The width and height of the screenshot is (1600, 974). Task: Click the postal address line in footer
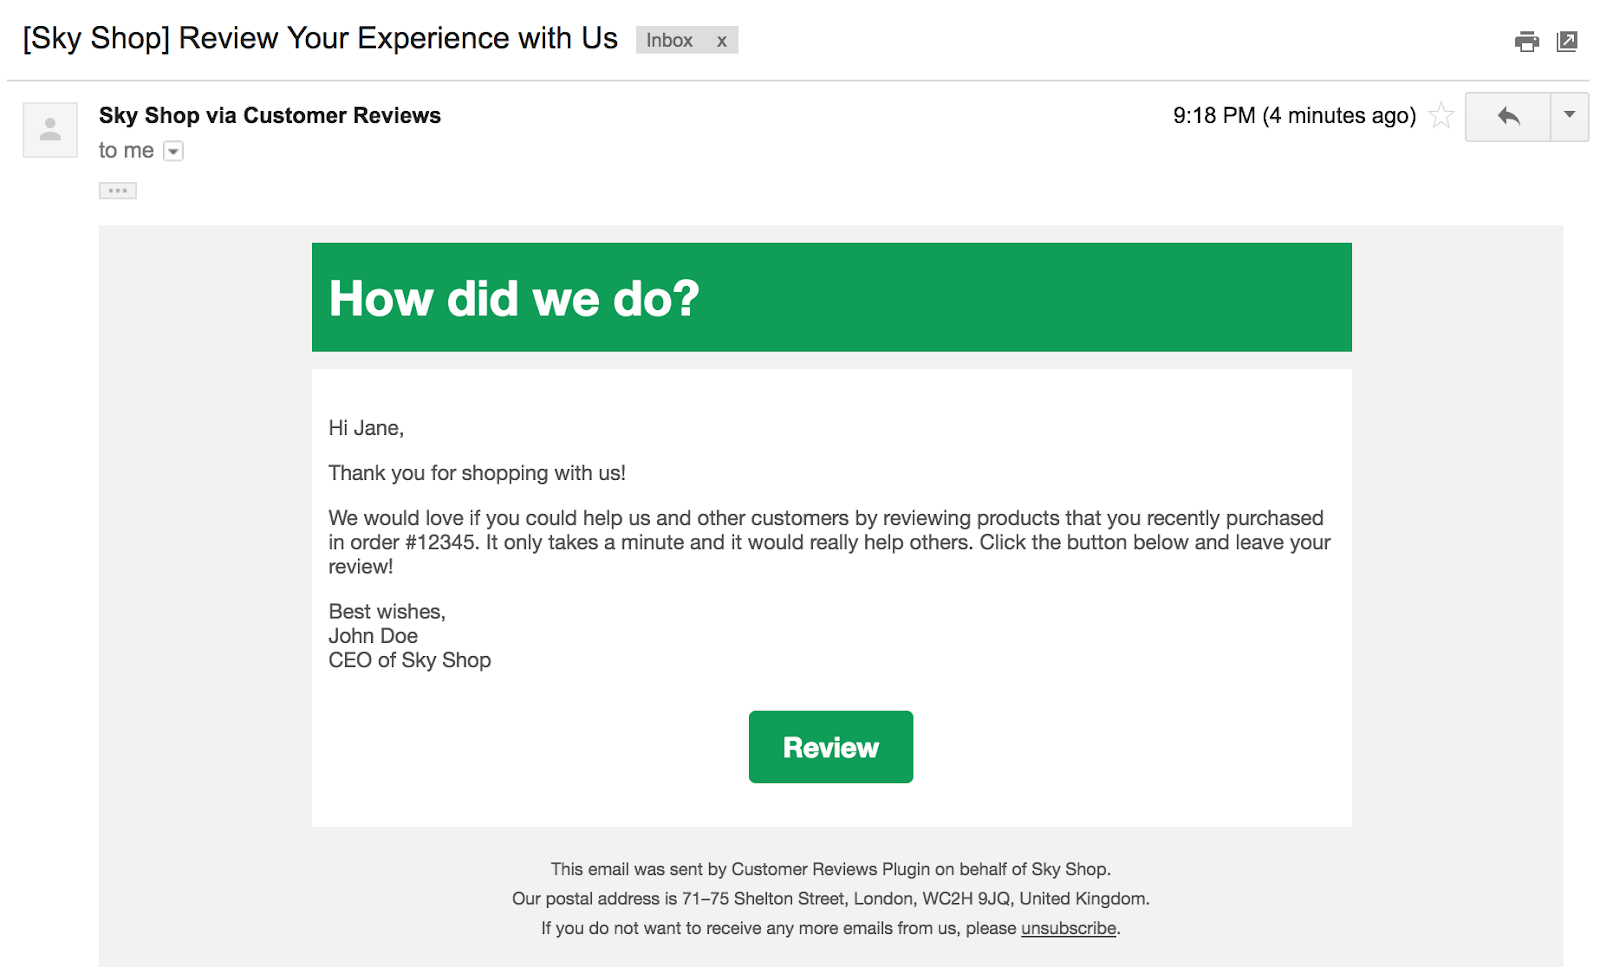(830, 898)
